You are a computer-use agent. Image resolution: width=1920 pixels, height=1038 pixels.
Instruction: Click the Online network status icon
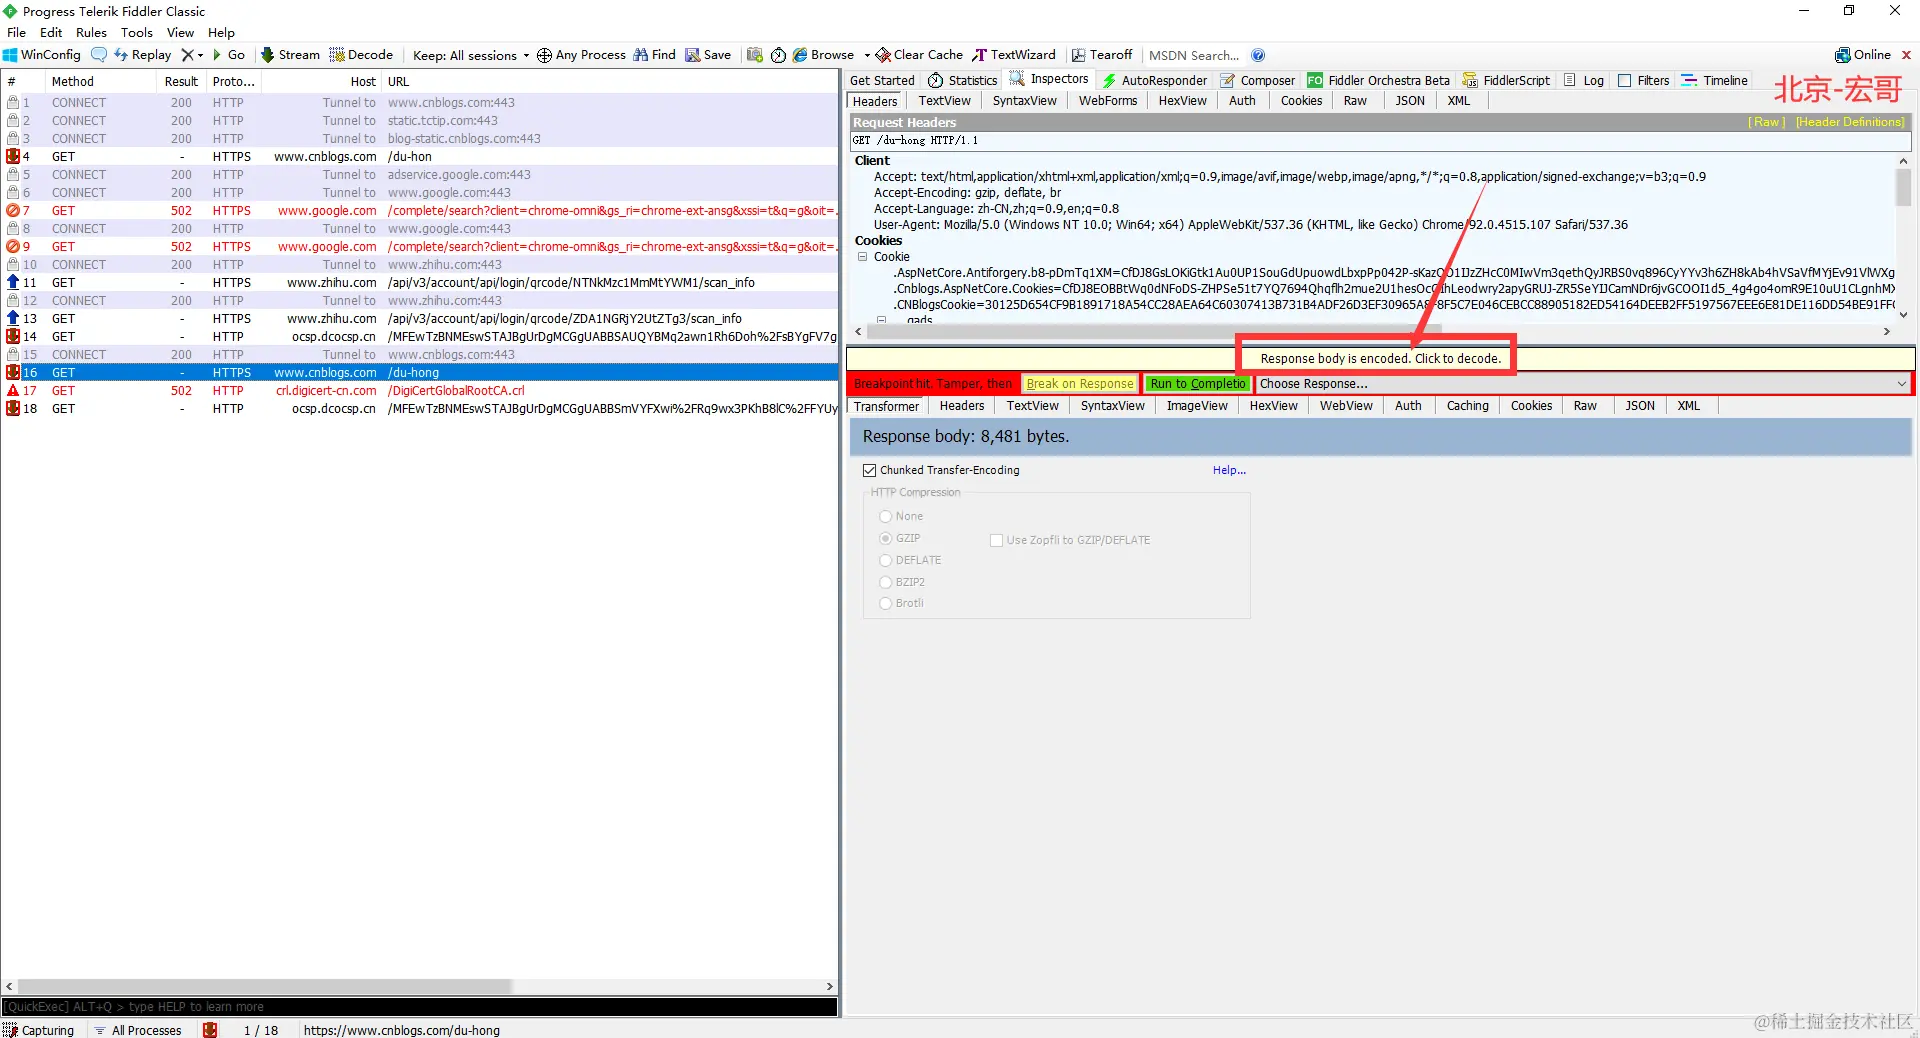(x=1842, y=55)
